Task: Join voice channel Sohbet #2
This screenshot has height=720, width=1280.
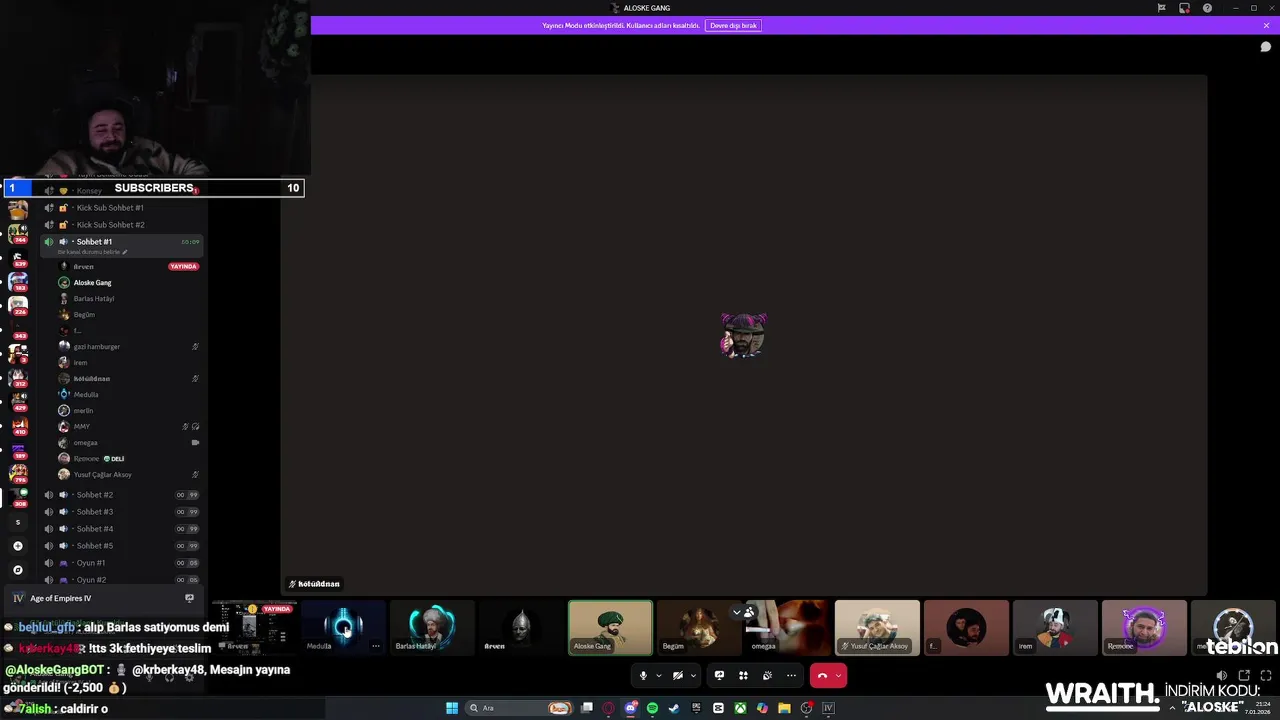Action: tap(121, 495)
